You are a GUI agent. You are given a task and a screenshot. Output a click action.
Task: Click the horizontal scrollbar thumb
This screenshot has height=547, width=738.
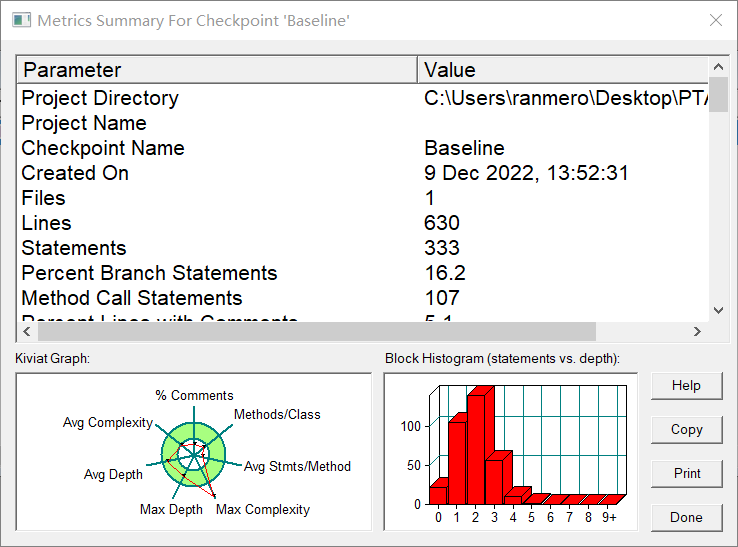(317, 331)
